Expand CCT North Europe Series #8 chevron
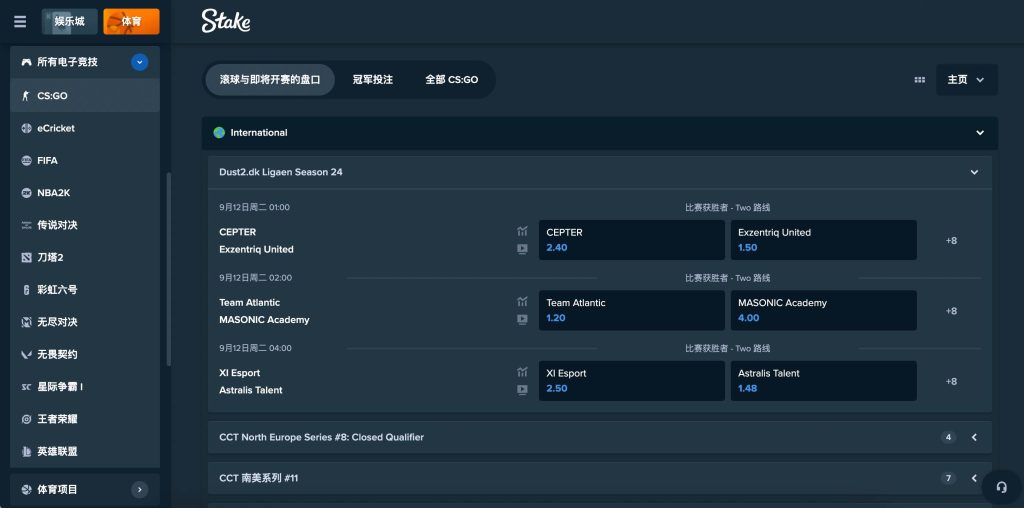1024x508 pixels. click(974, 437)
